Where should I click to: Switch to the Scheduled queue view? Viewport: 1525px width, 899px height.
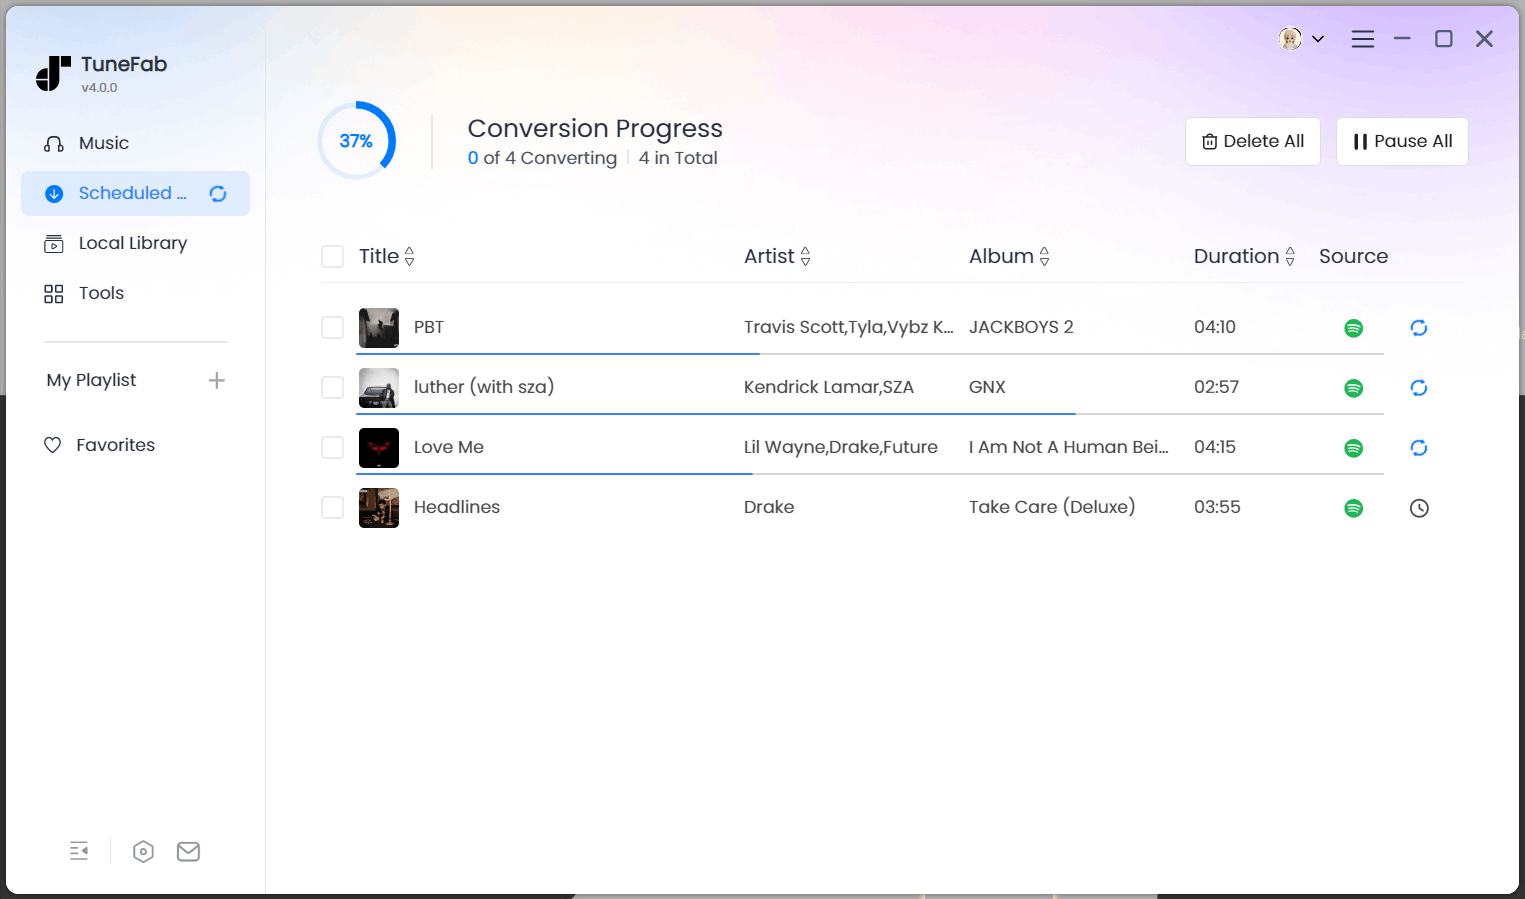click(x=133, y=193)
